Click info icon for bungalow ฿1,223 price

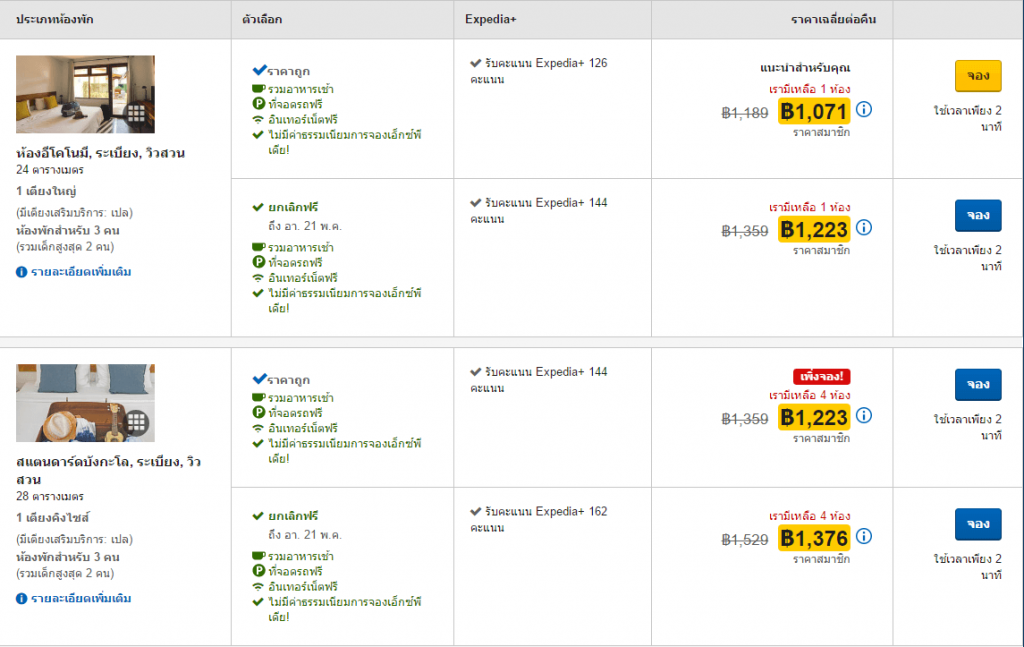click(864, 415)
